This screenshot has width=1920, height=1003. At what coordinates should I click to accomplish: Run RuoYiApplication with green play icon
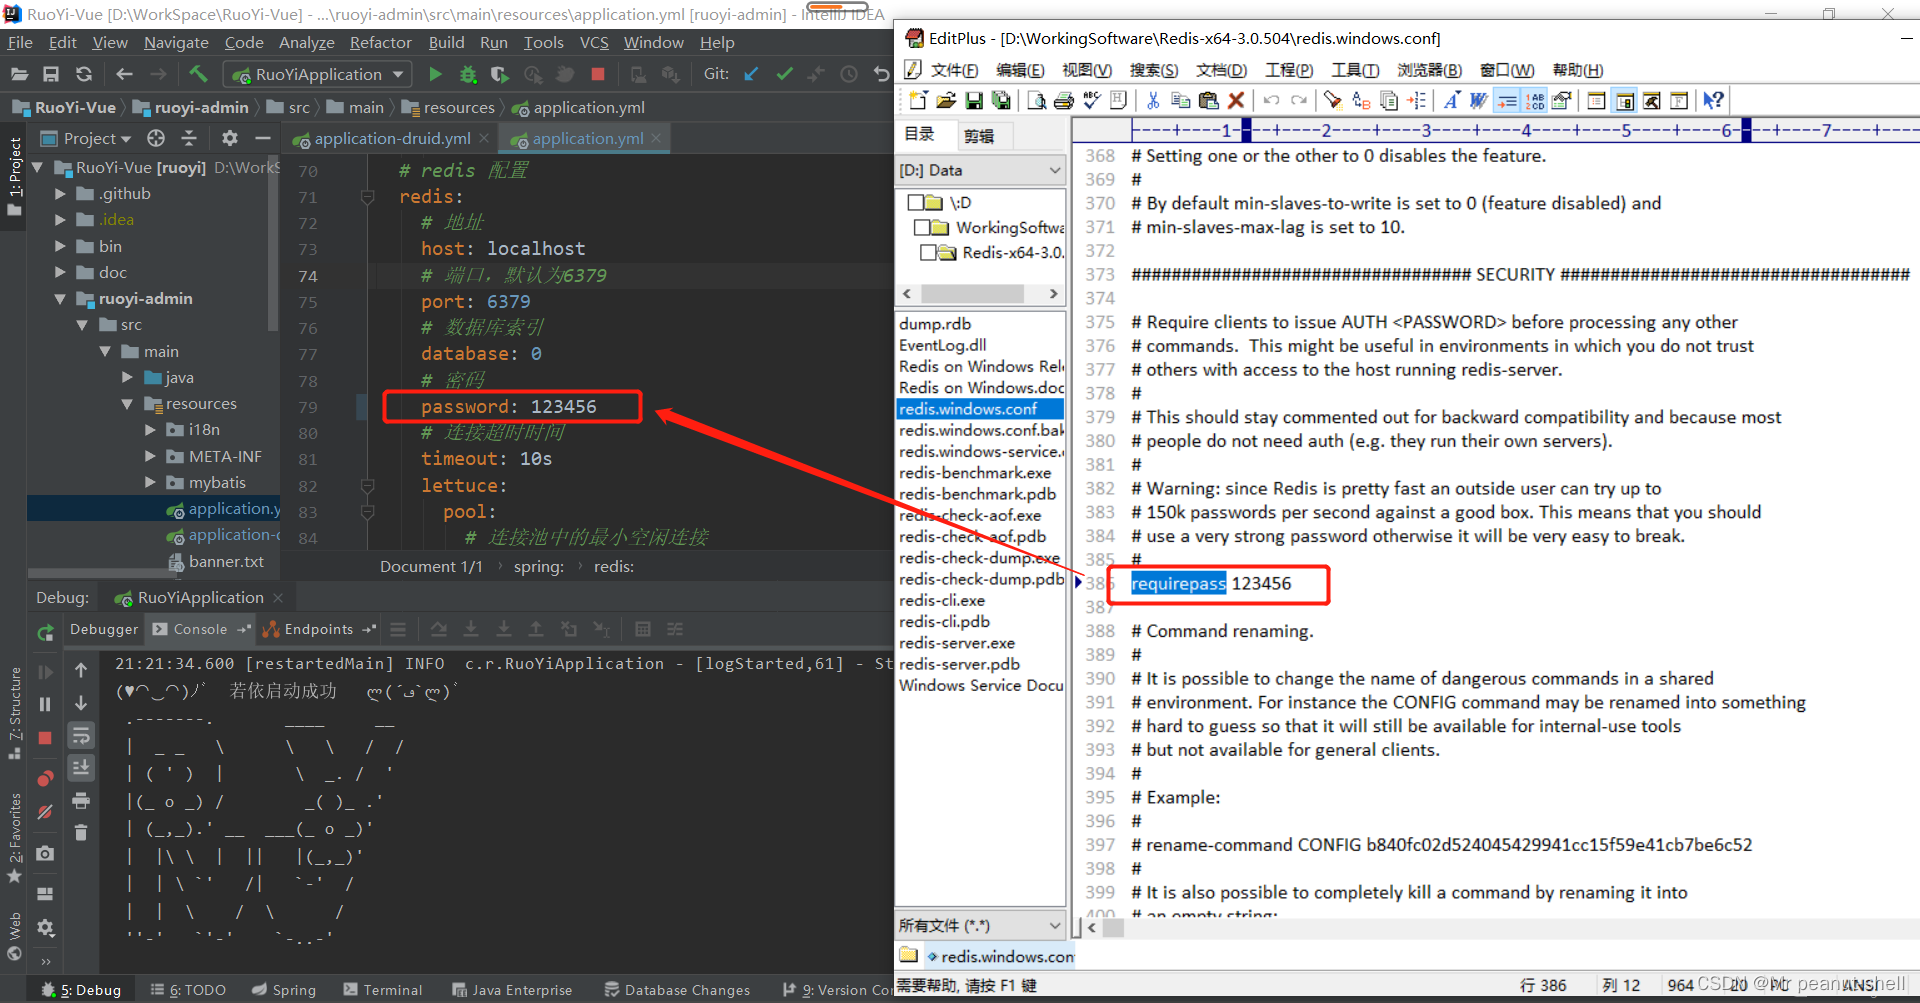435,74
